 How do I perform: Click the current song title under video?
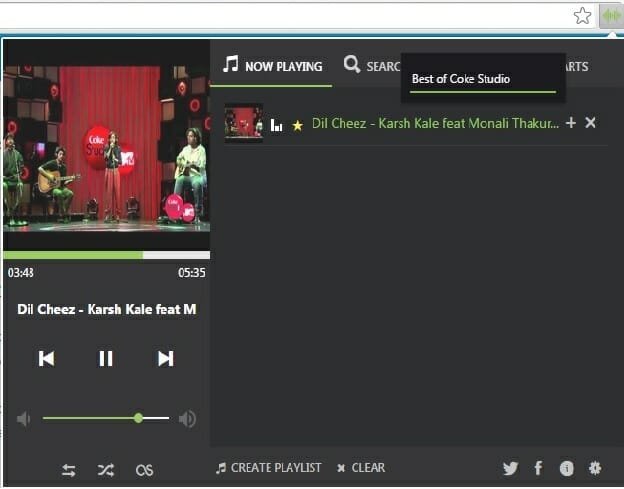tap(107, 309)
